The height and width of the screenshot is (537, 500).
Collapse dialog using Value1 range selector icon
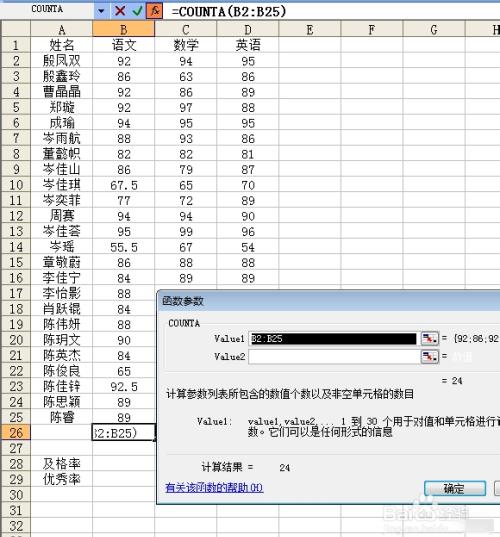tap(429, 338)
